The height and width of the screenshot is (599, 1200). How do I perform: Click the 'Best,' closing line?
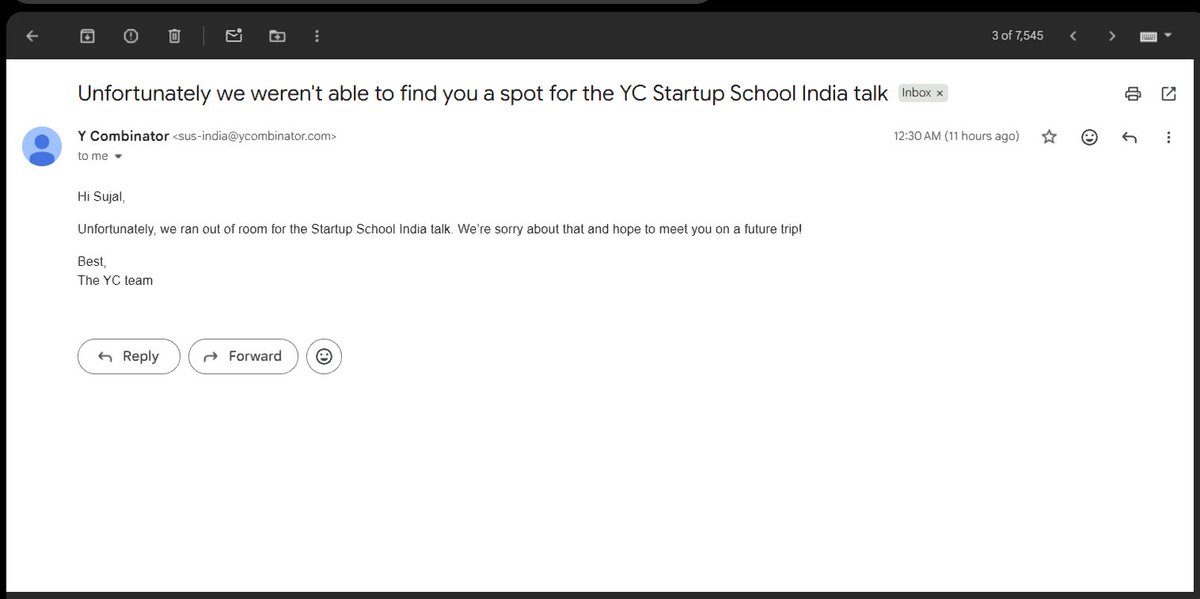point(92,262)
